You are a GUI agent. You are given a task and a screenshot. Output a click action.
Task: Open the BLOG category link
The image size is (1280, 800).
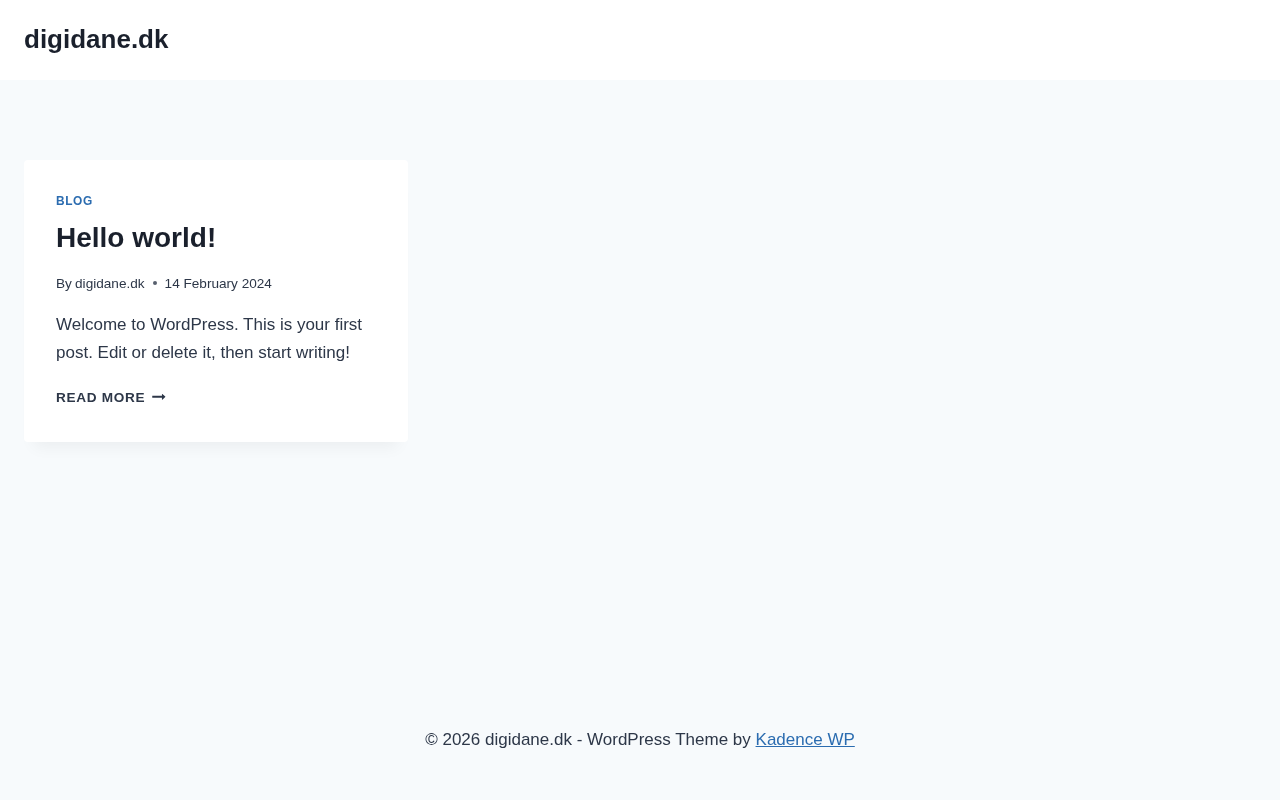point(74,201)
